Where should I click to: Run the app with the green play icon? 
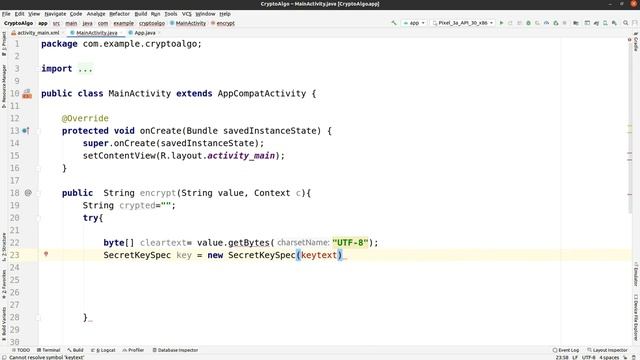[502, 23]
